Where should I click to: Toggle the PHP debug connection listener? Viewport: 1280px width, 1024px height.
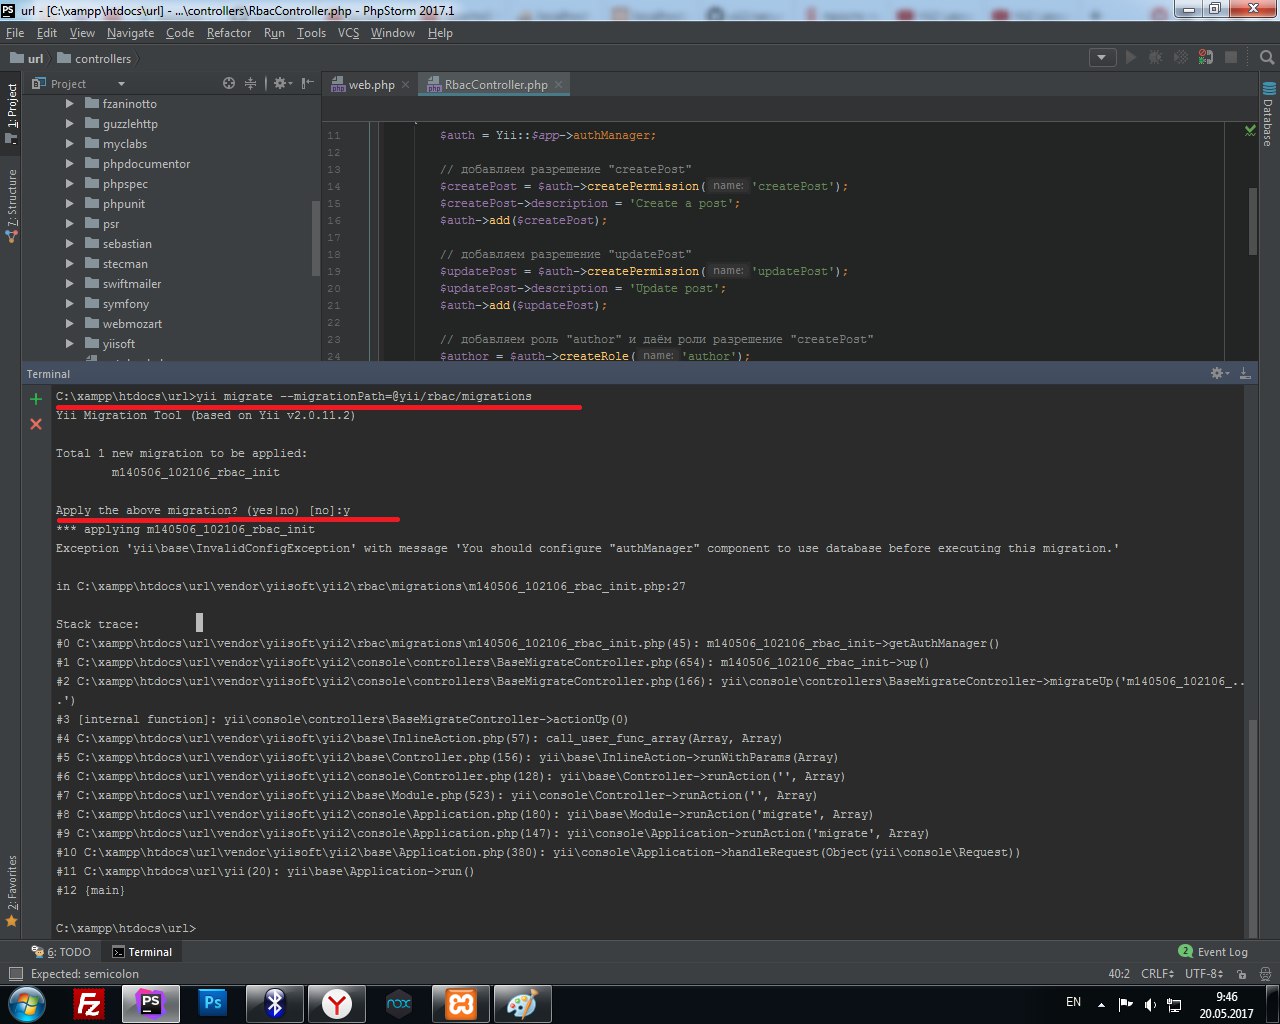pyautogui.click(x=1206, y=58)
